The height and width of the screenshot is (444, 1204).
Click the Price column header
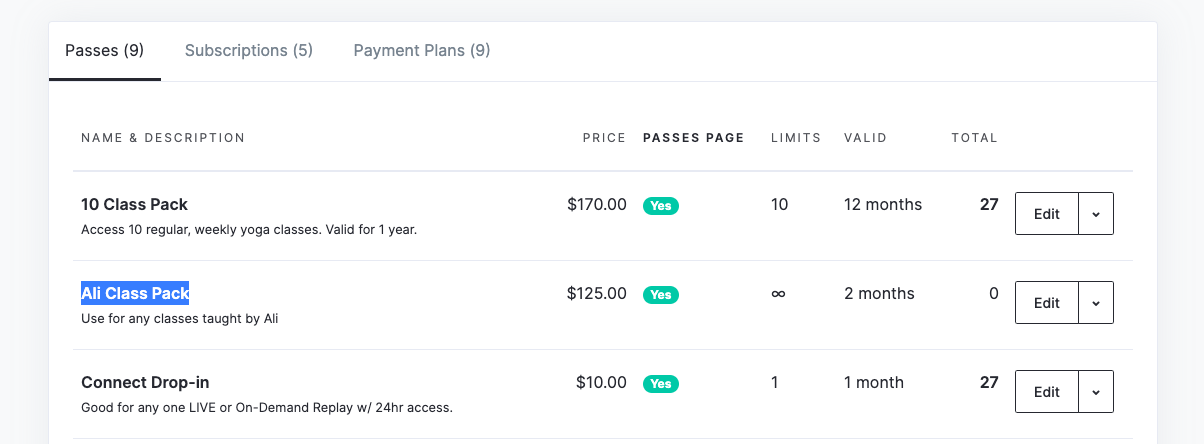604,138
